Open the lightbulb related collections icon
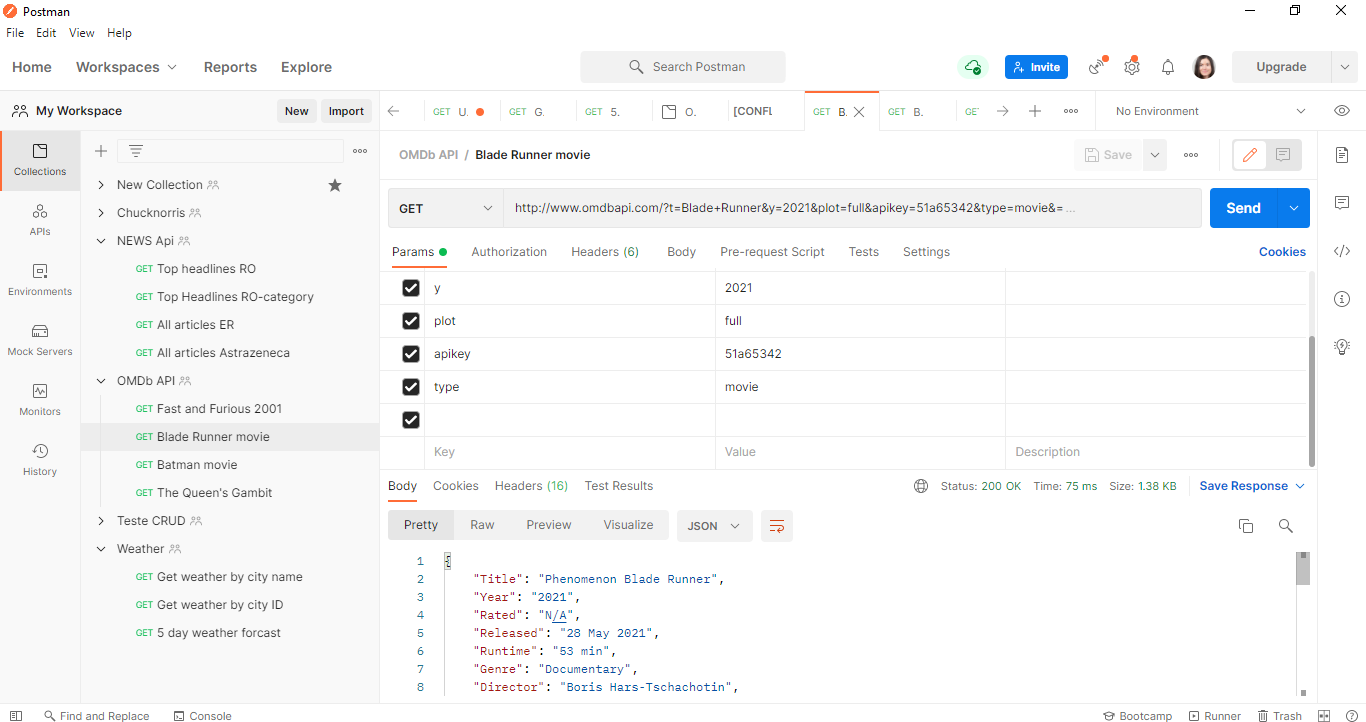The width and height of the screenshot is (1366, 722). pyautogui.click(x=1342, y=347)
